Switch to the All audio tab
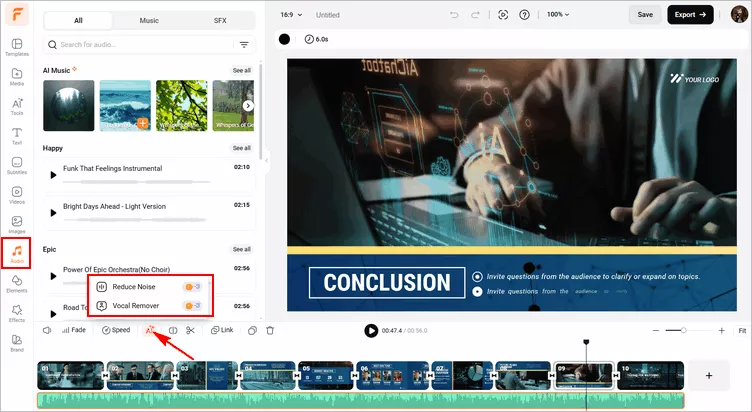 click(x=78, y=21)
